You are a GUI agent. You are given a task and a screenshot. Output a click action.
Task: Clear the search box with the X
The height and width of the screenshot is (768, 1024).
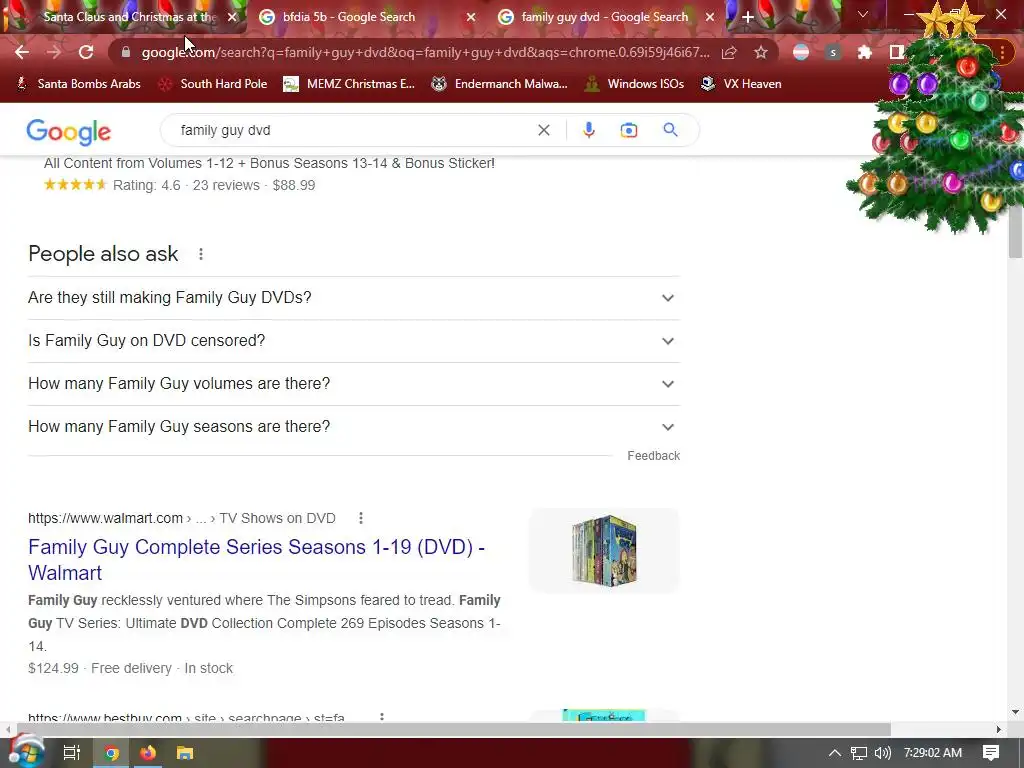(x=543, y=130)
